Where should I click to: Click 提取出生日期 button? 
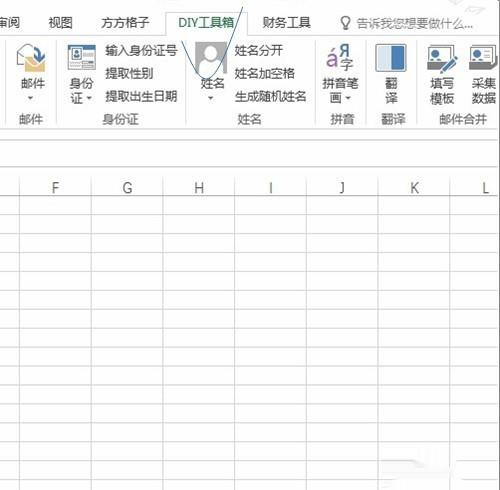141,96
